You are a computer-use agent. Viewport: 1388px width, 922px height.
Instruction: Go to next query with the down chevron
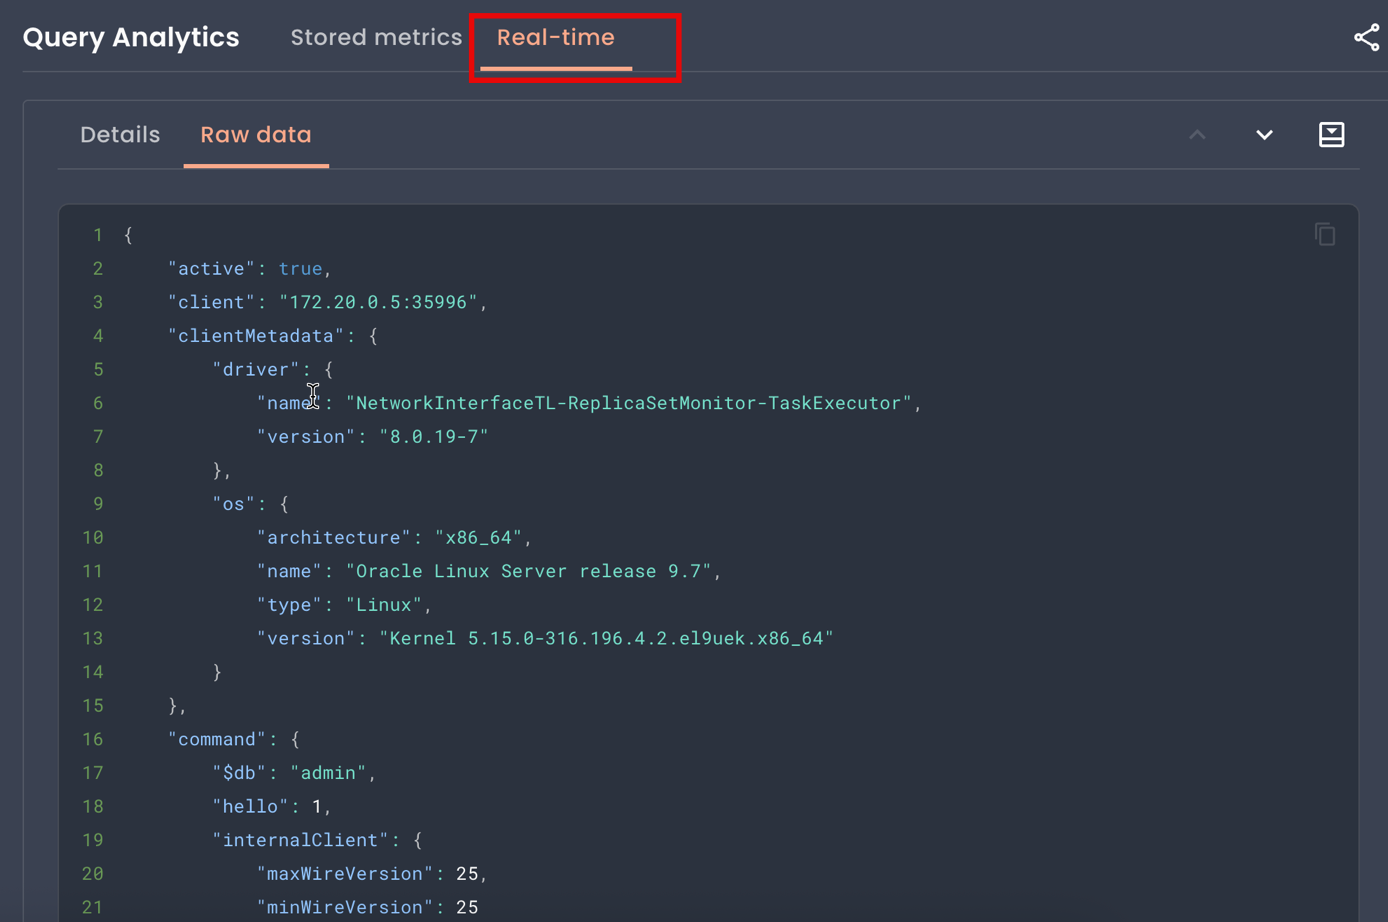(1264, 135)
